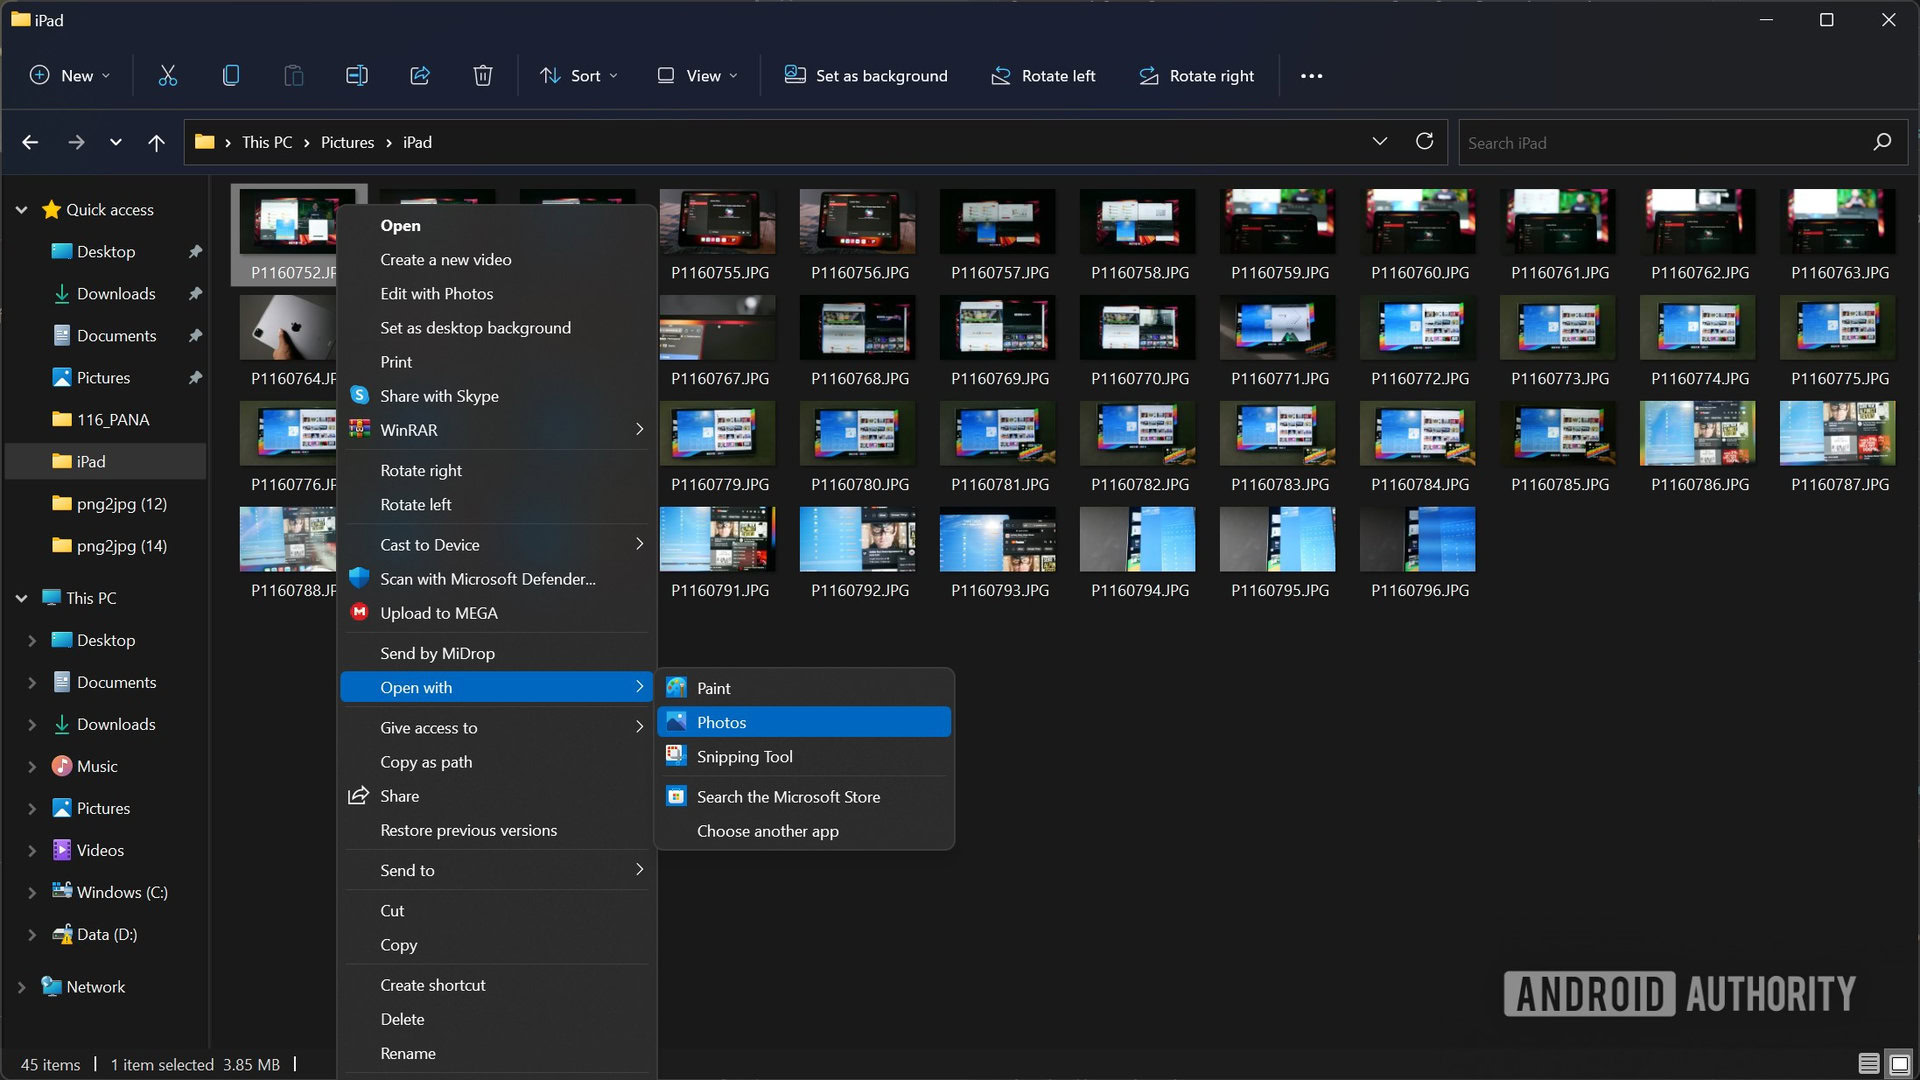
Task: Click the Refresh icon in address bar
Action: 1424,142
